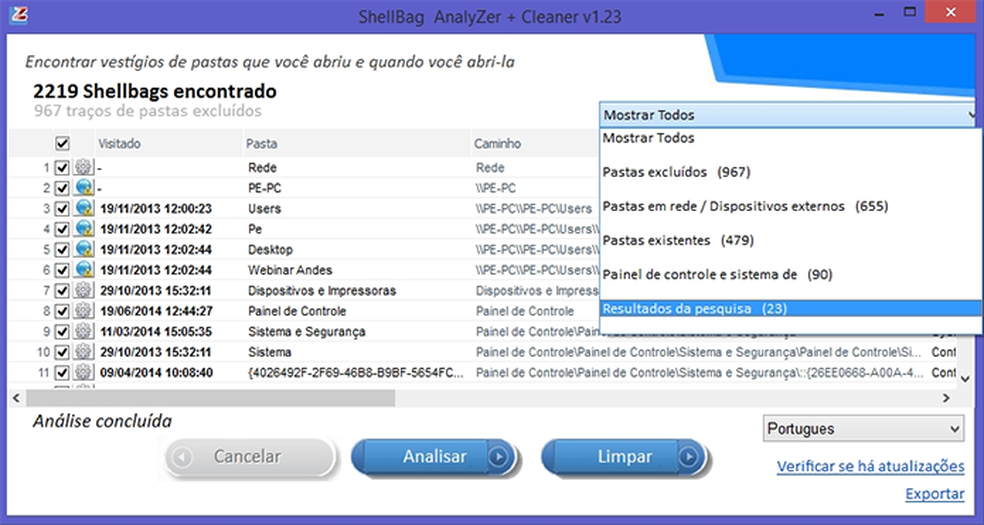Click the Cancelar button
Screen dimensions: 984x525
point(249,457)
